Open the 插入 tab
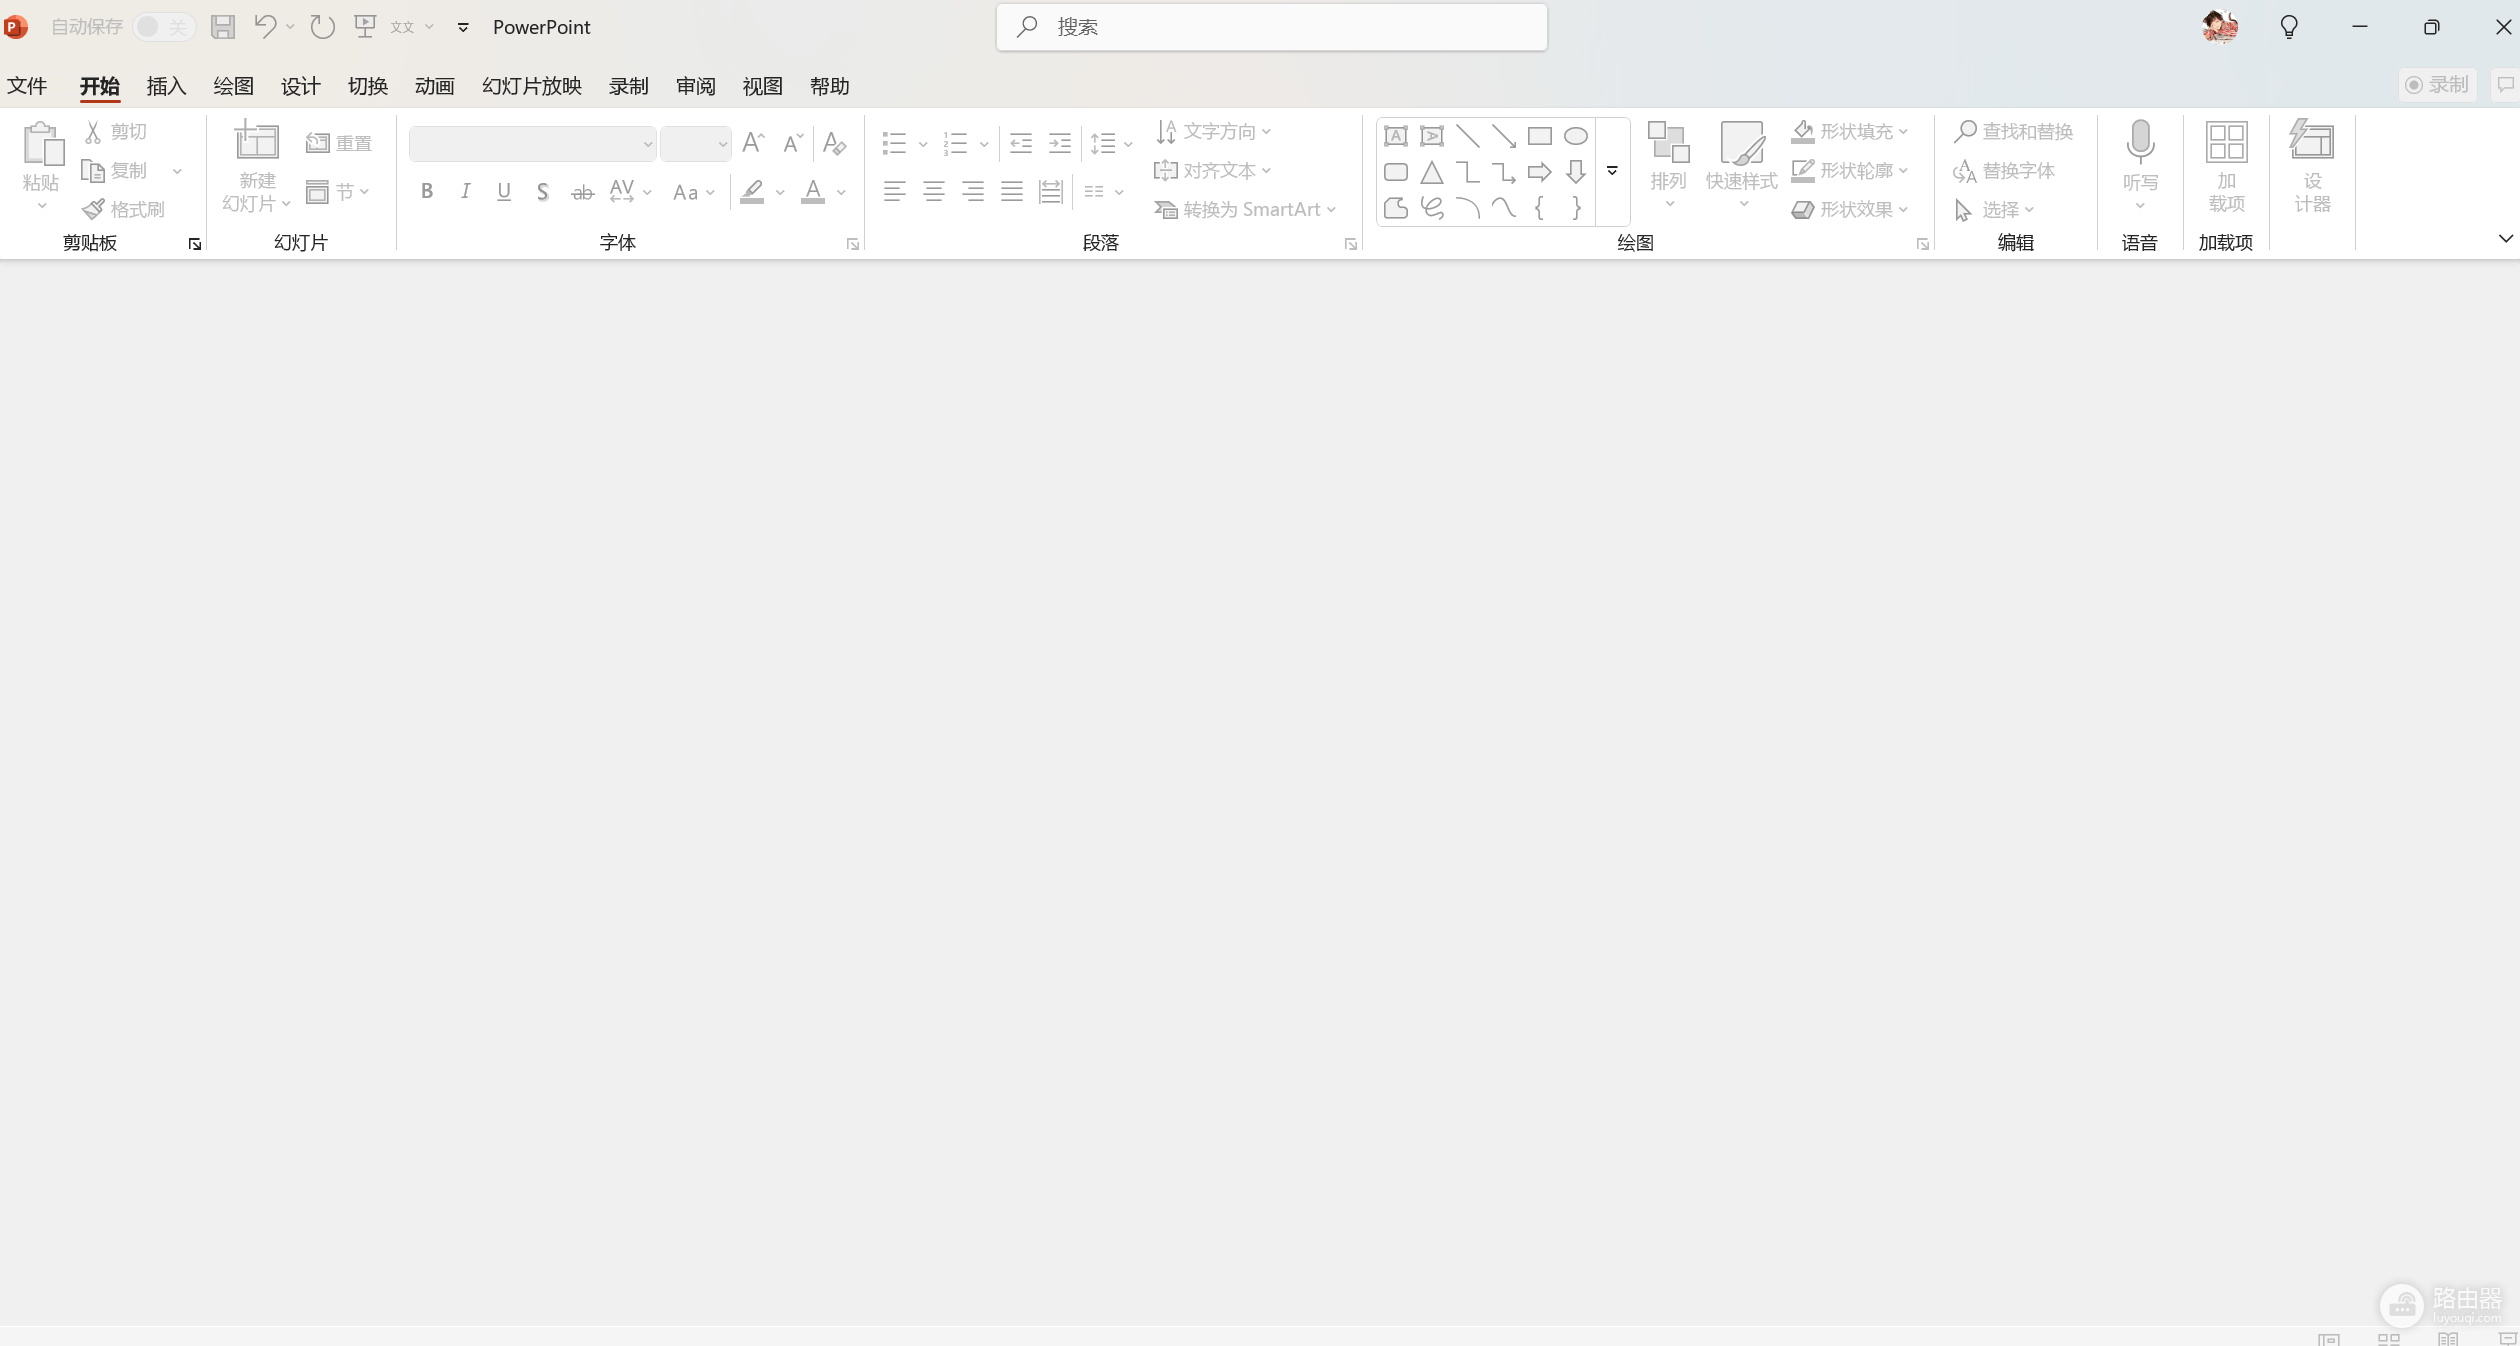 pos(166,86)
